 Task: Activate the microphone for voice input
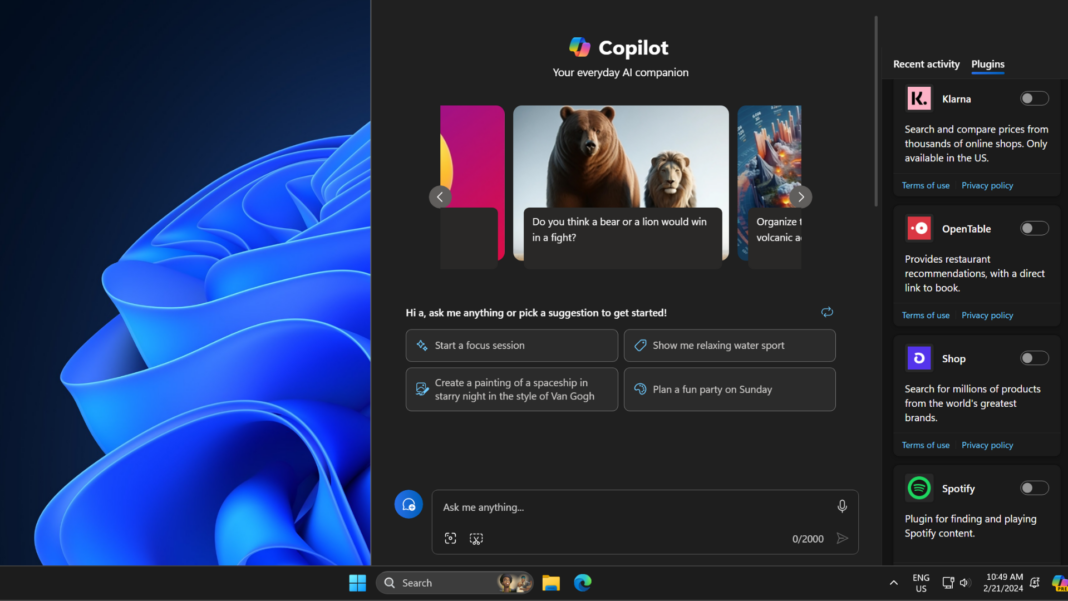841,506
